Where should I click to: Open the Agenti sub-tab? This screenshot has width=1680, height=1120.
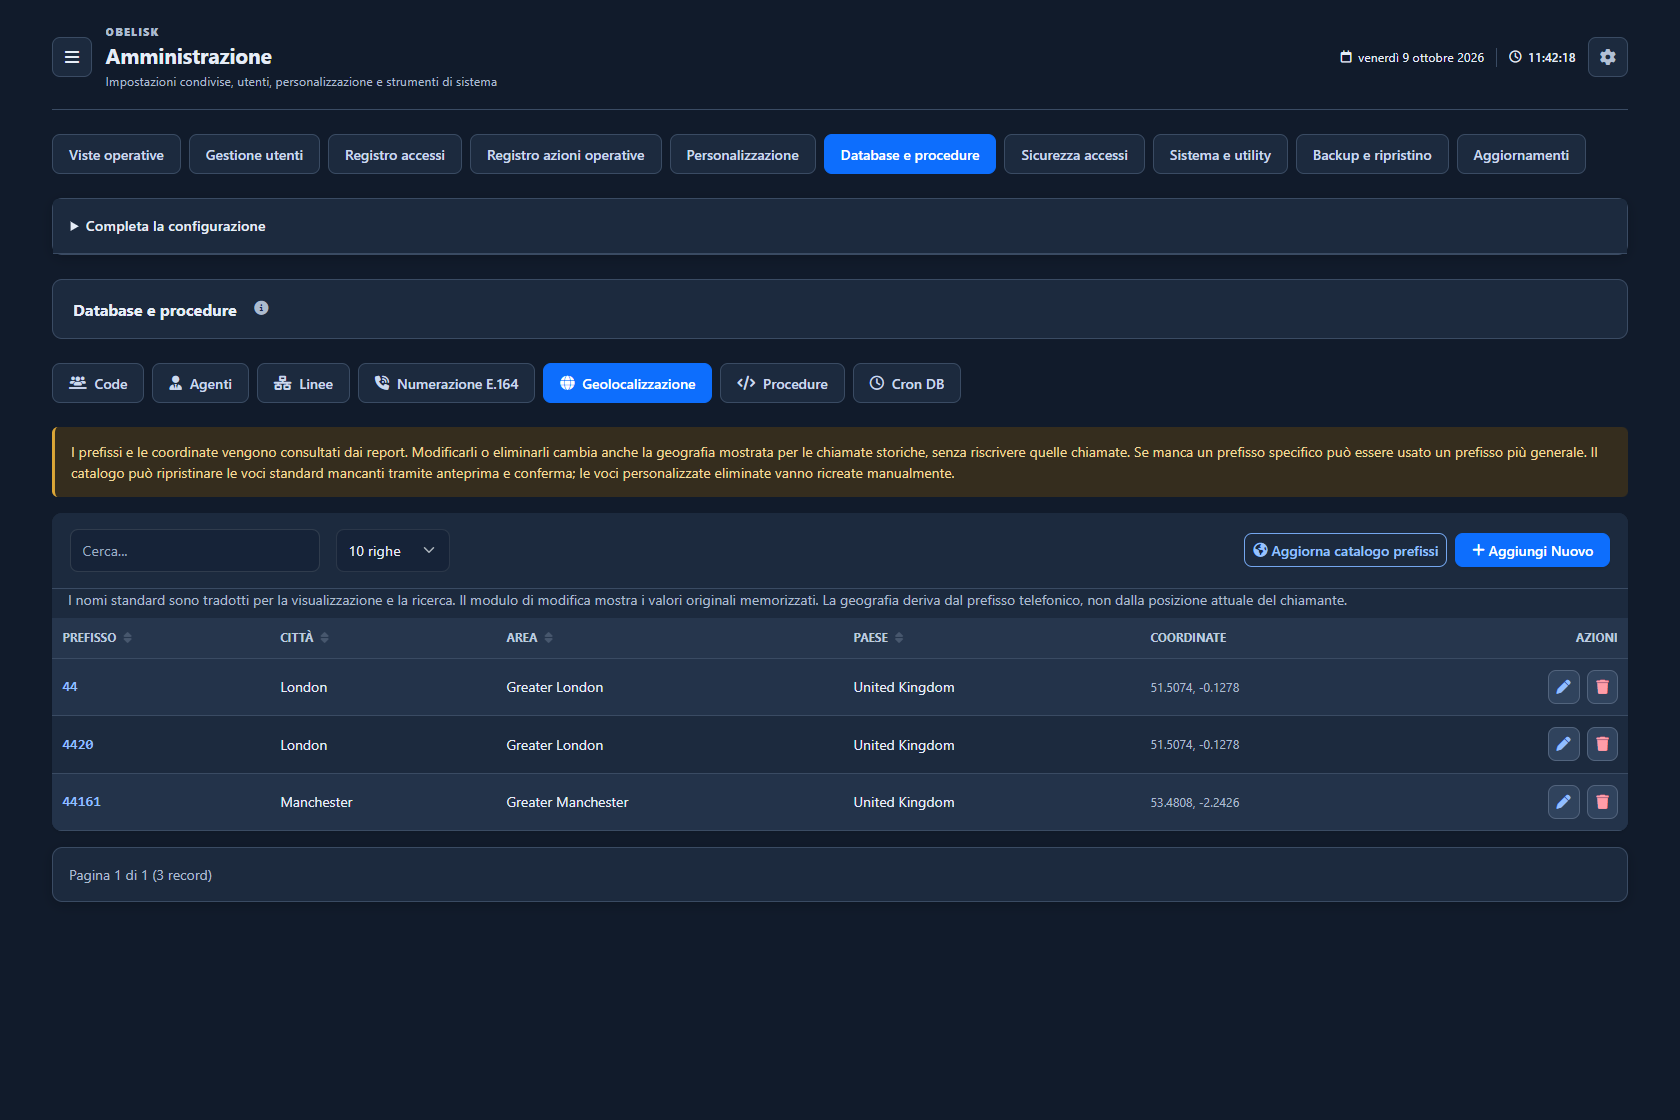[x=200, y=383]
